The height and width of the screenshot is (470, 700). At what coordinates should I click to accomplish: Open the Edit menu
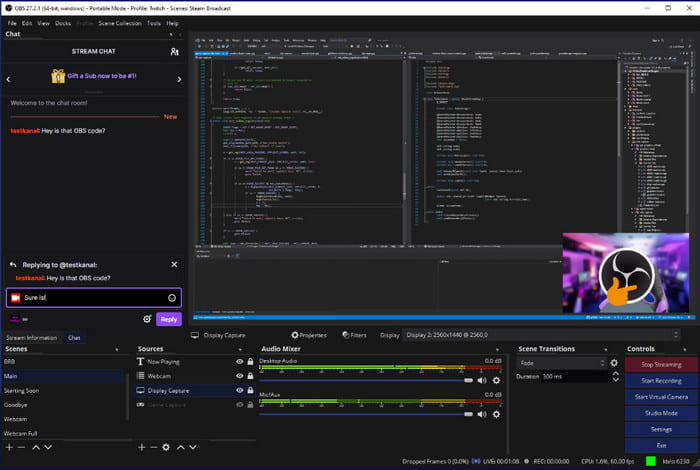click(x=27, y=23)
